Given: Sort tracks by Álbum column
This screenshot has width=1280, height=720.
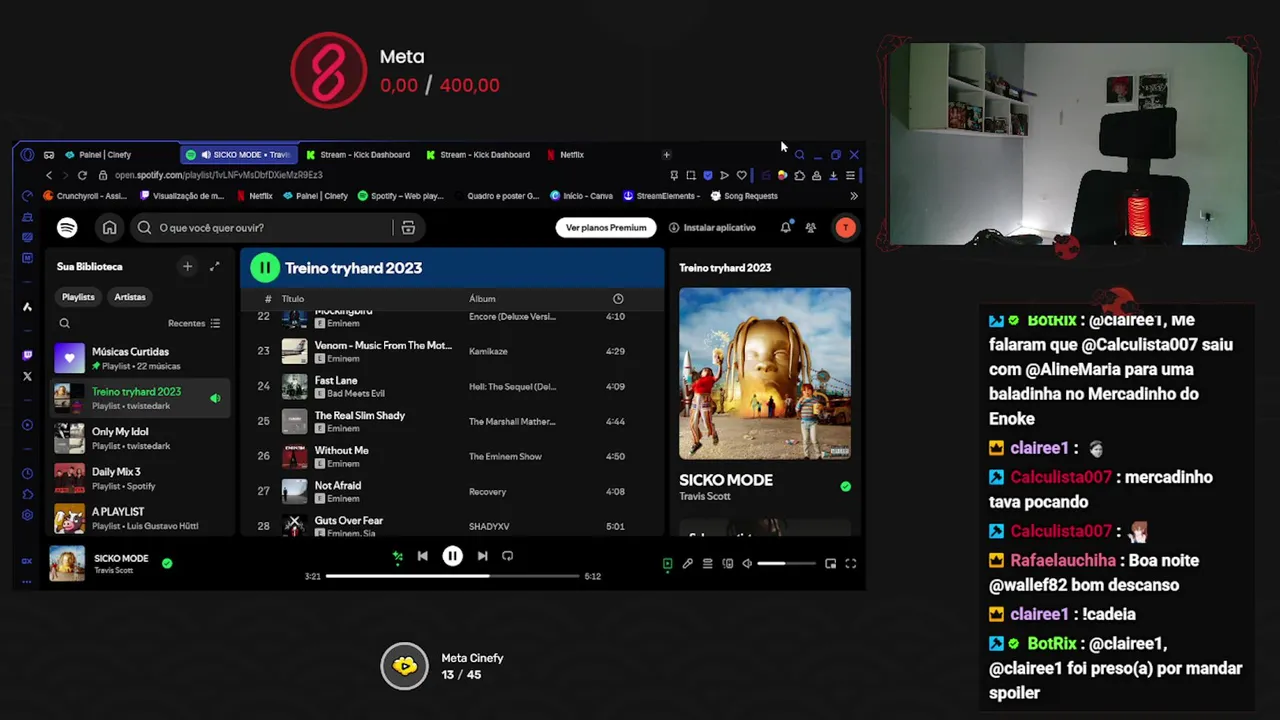Looking at the screenshot, I should (482, 299).
